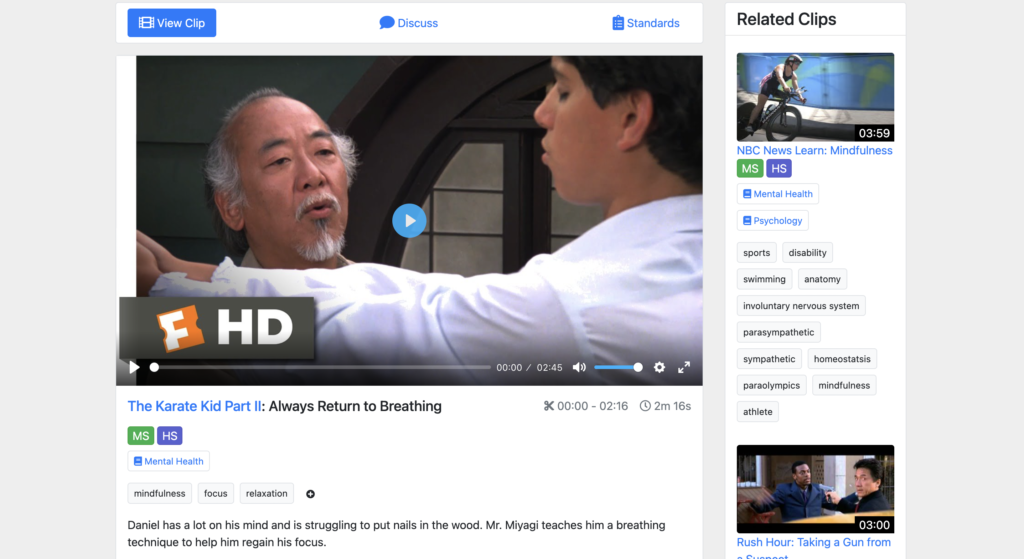Viewport: 1024px width, 559px height.
Task: Select the swimming tag
Action: pyautogui.click(x=764, y=280)
